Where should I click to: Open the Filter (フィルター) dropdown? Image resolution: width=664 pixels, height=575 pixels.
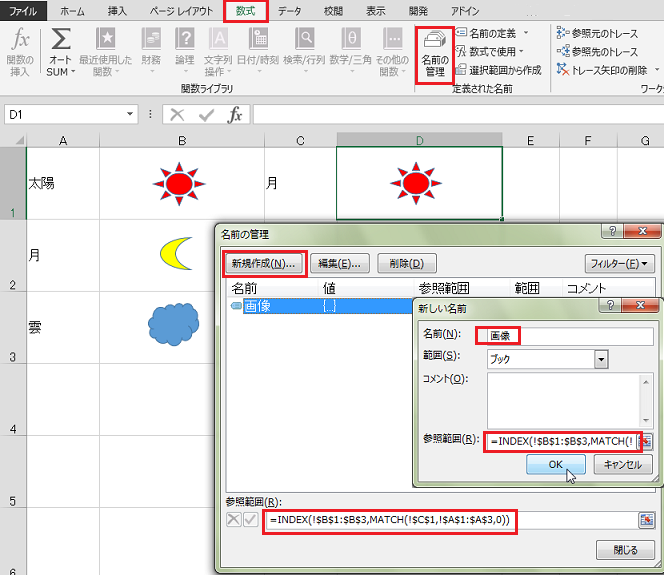pos(618,264)
